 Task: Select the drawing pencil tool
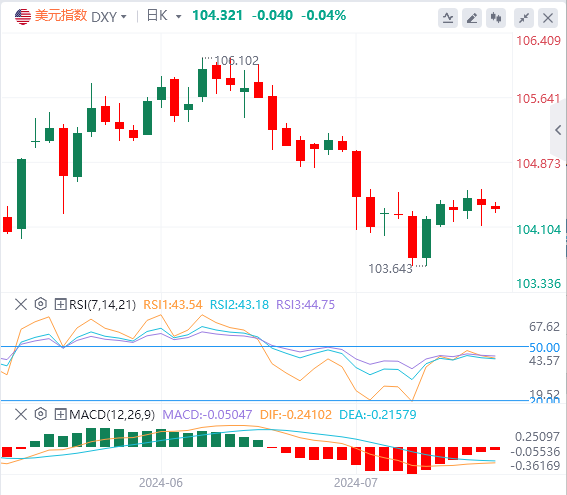click(472, 17)
